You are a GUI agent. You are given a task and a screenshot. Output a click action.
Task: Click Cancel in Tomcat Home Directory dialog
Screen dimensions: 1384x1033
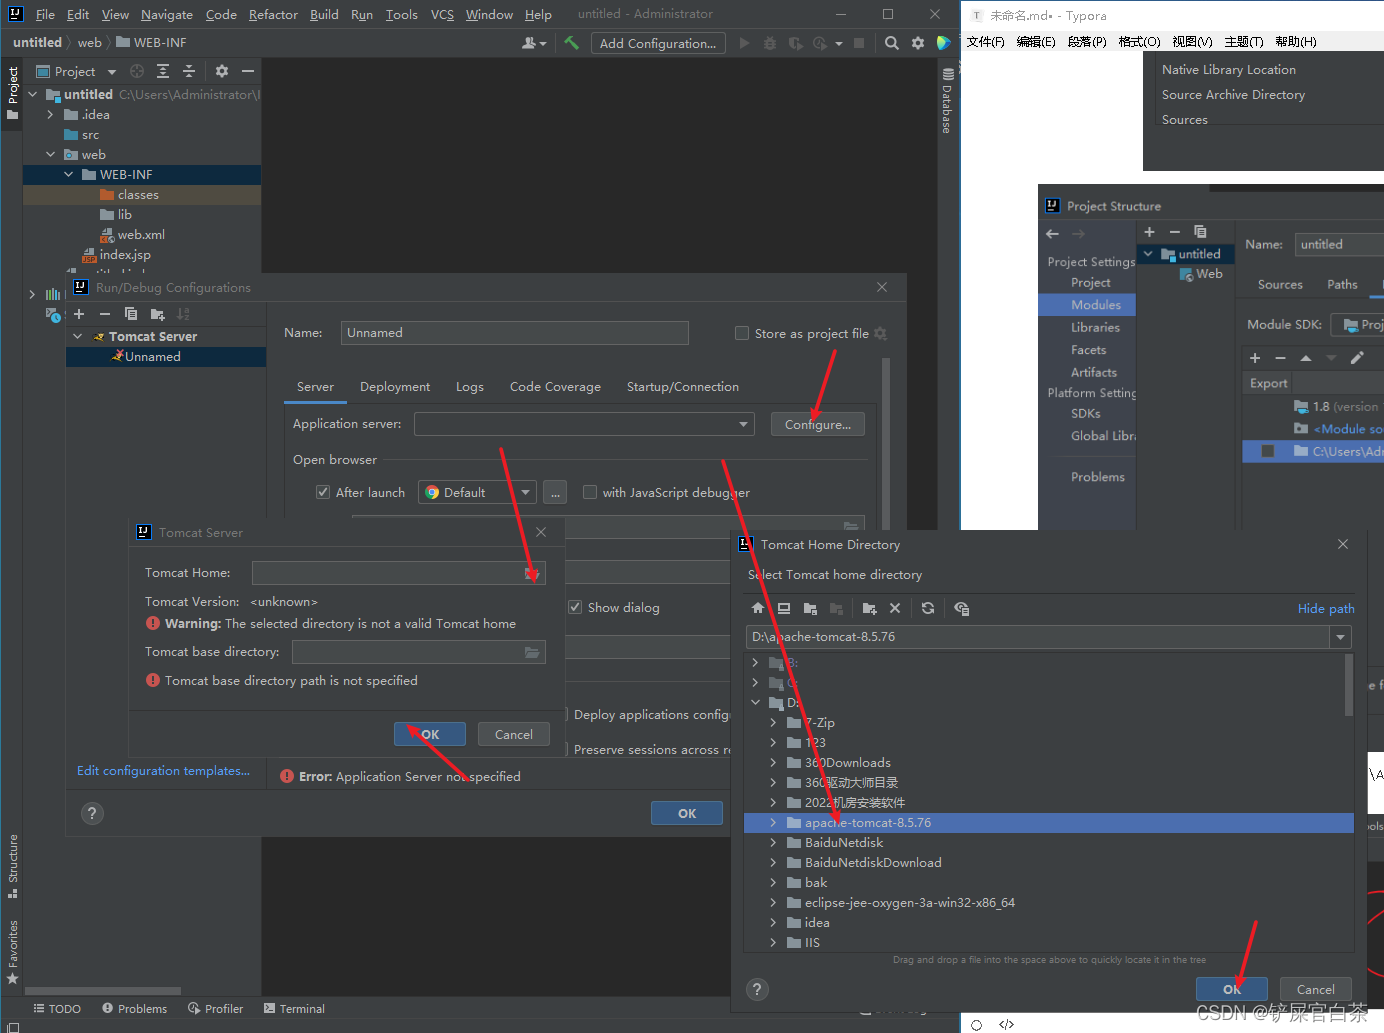pos(1315,989)
